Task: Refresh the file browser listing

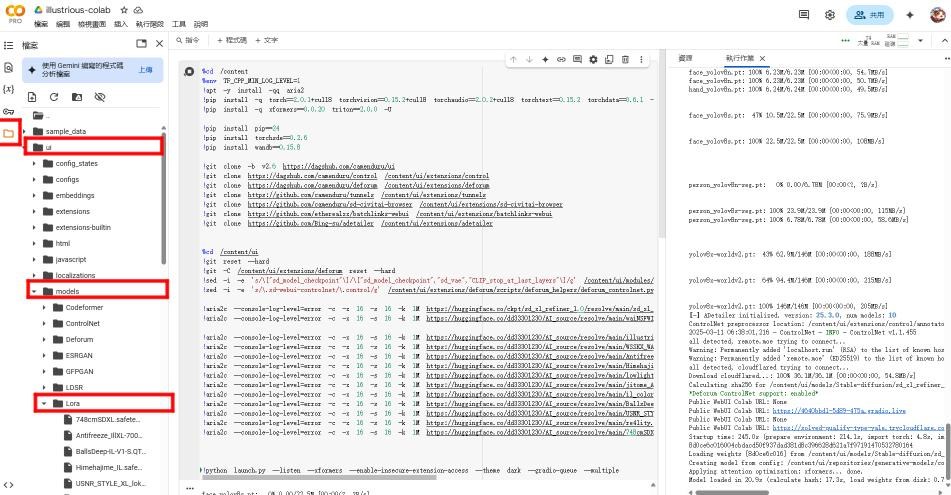Action: [53, 97]
